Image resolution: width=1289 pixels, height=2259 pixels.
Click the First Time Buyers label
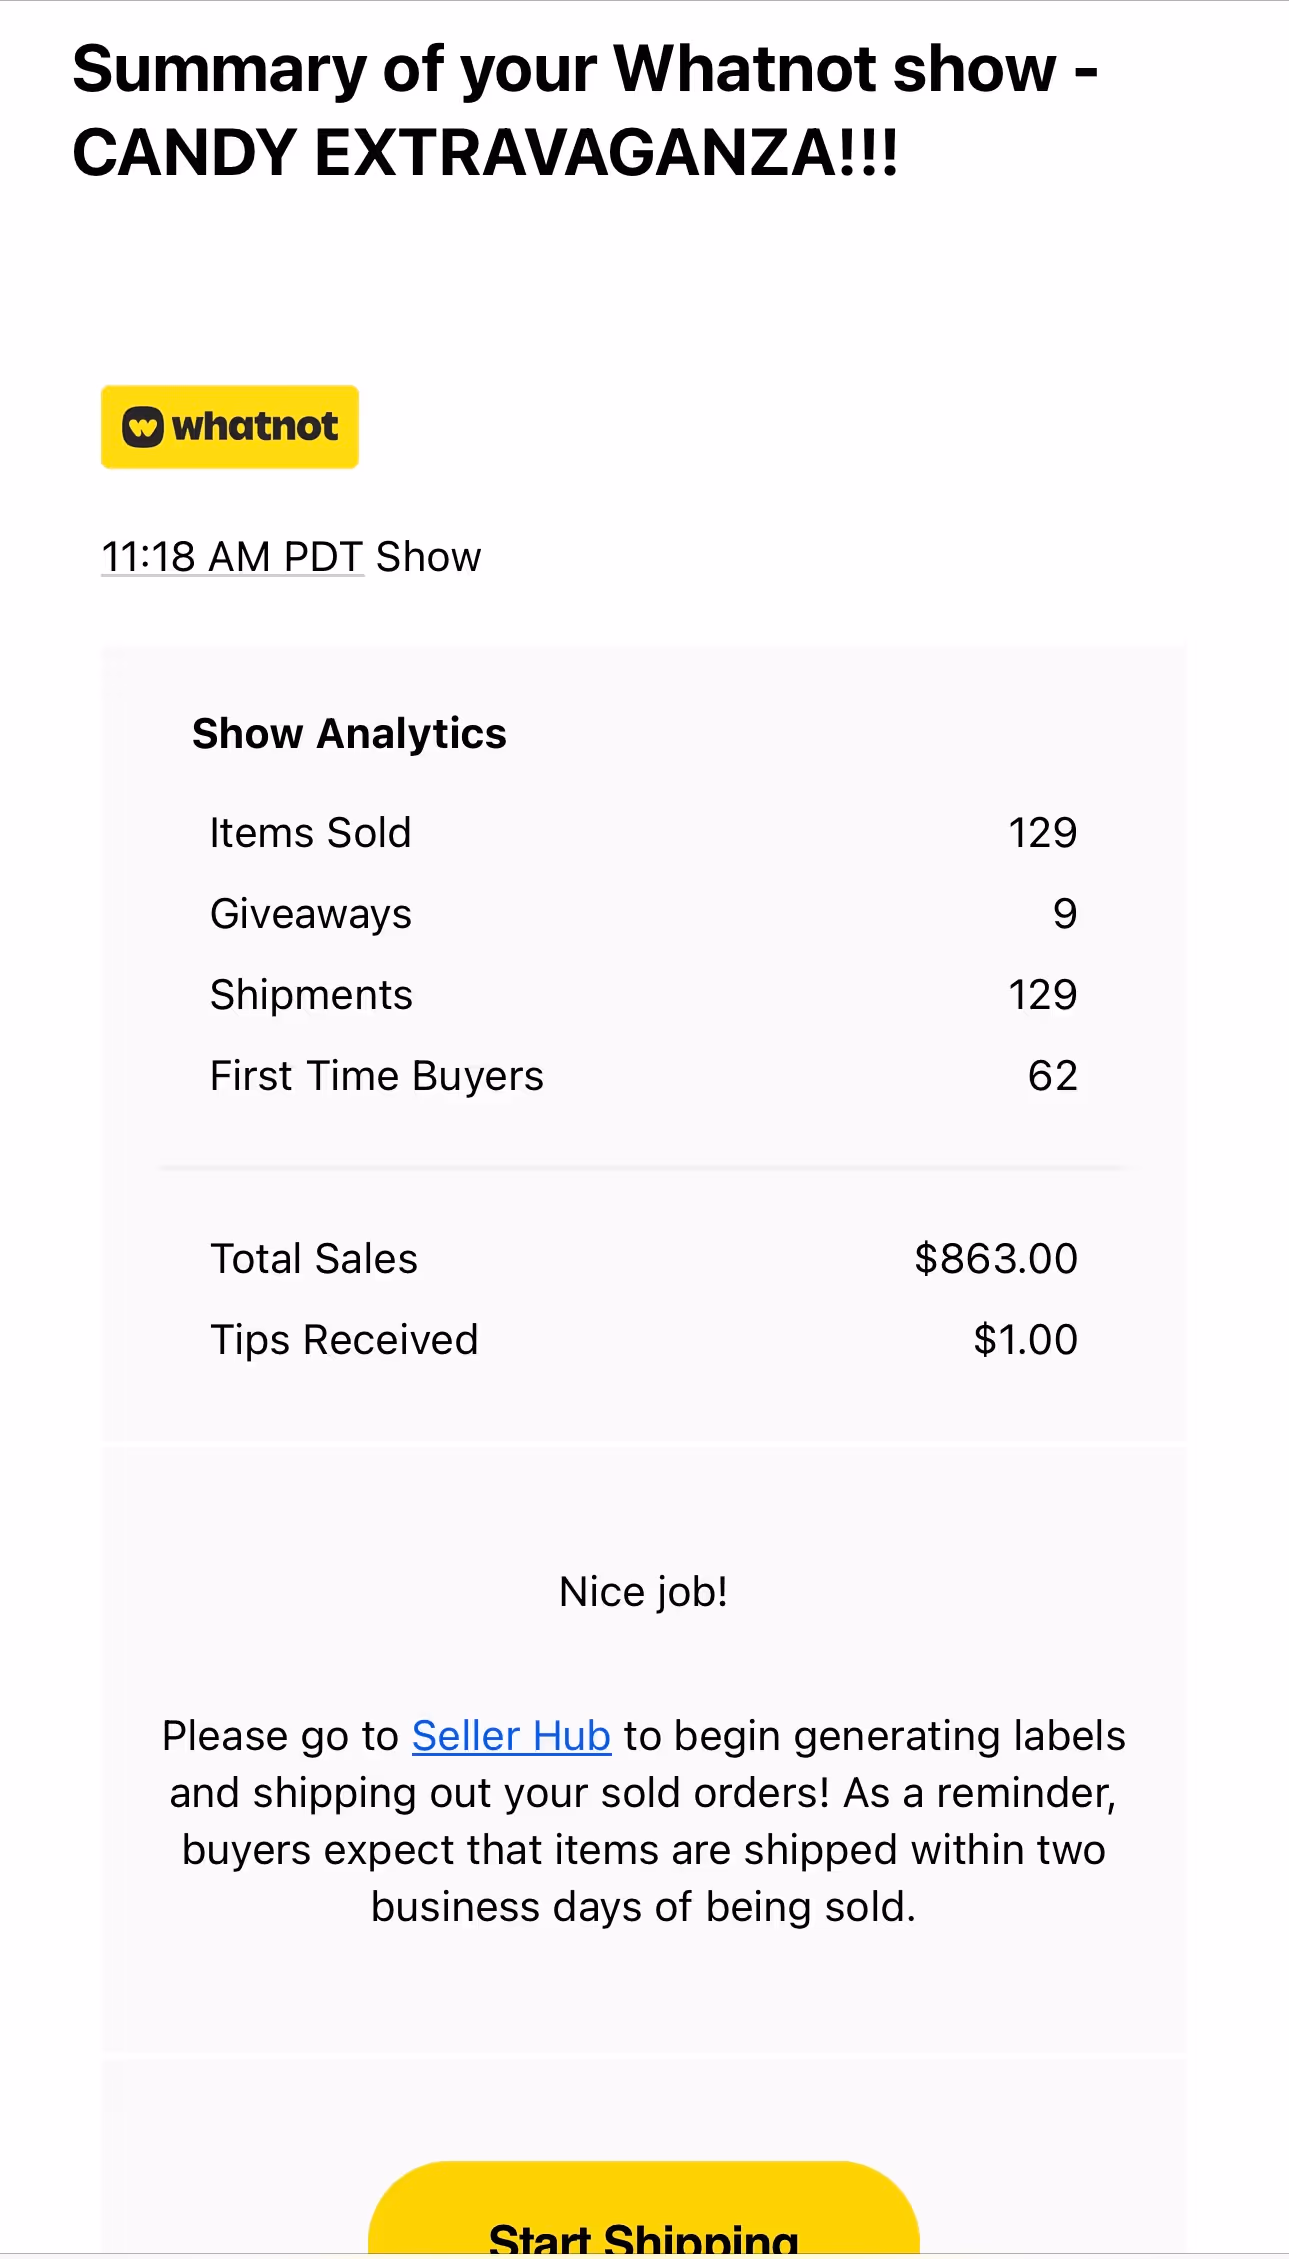point(376,1076)
